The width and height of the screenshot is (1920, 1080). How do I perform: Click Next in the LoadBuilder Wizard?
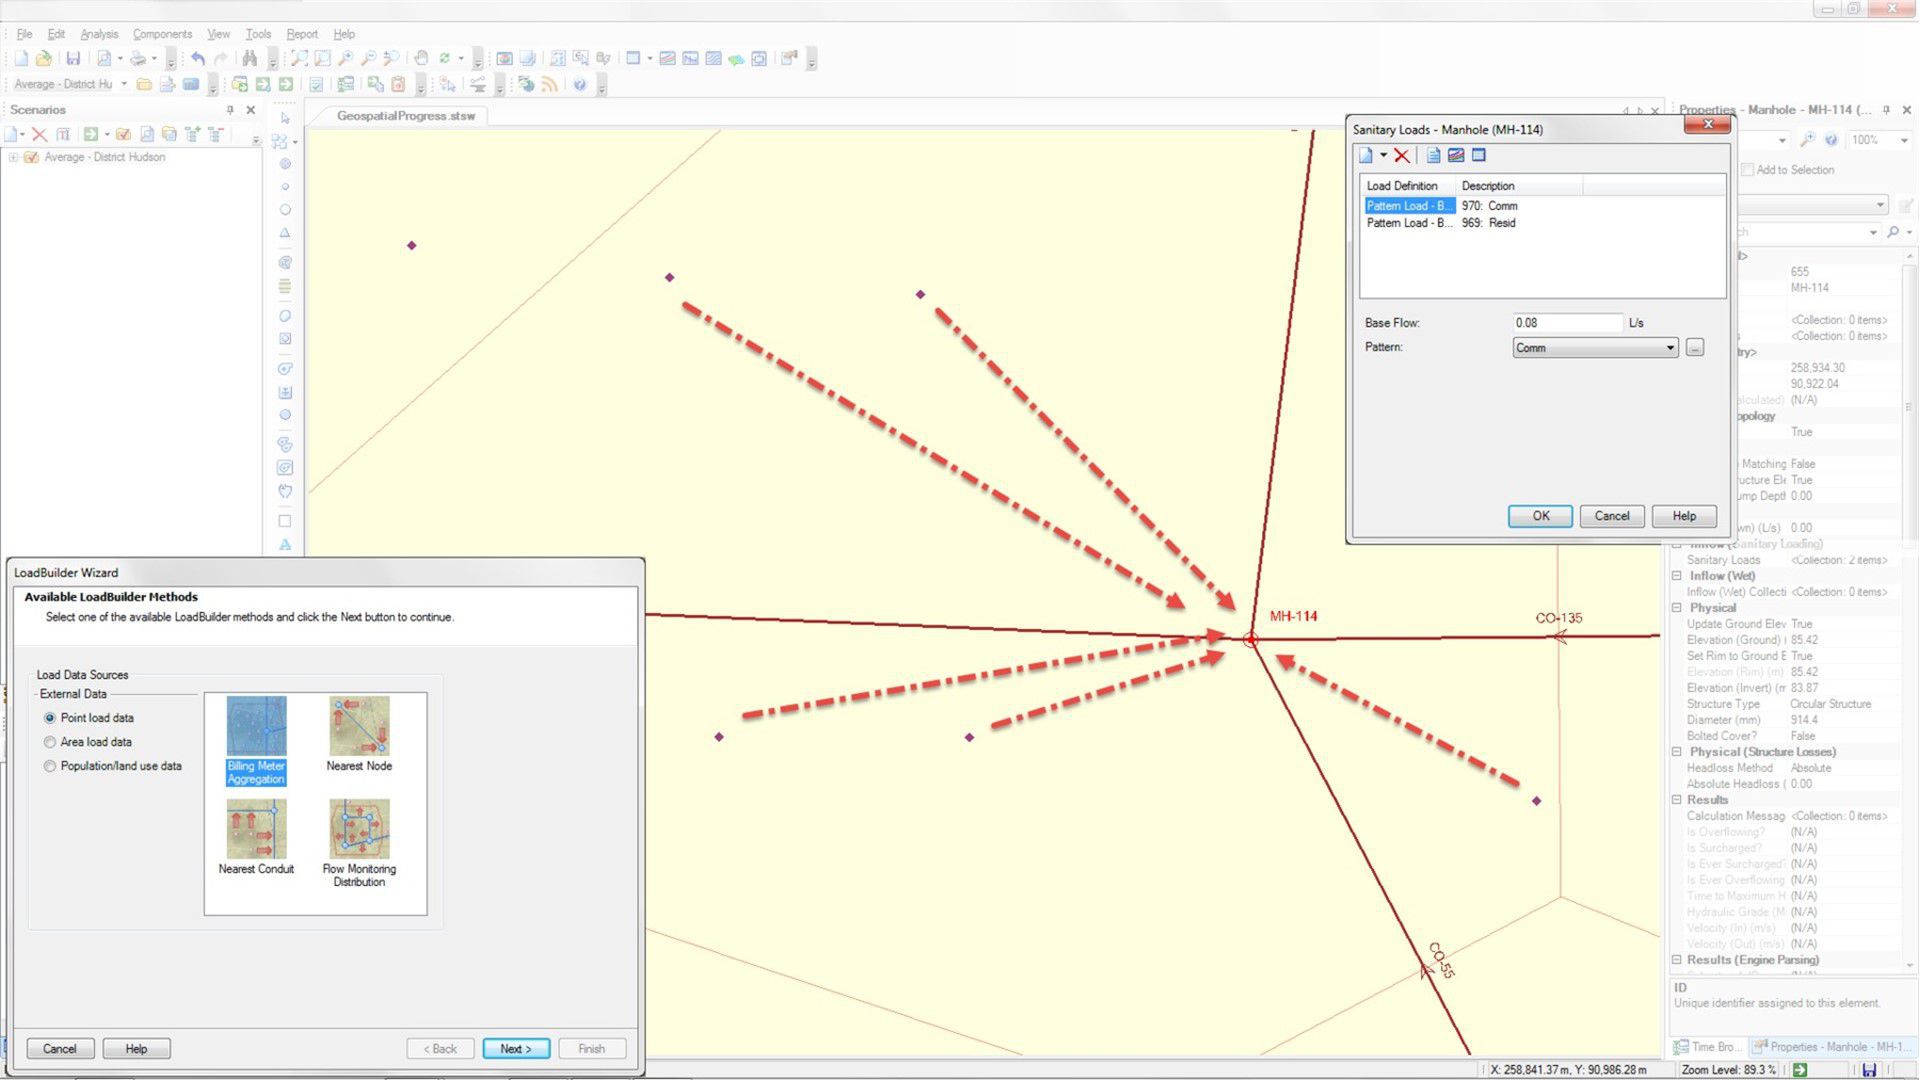pyautogui.click(x=515, y=1048)
